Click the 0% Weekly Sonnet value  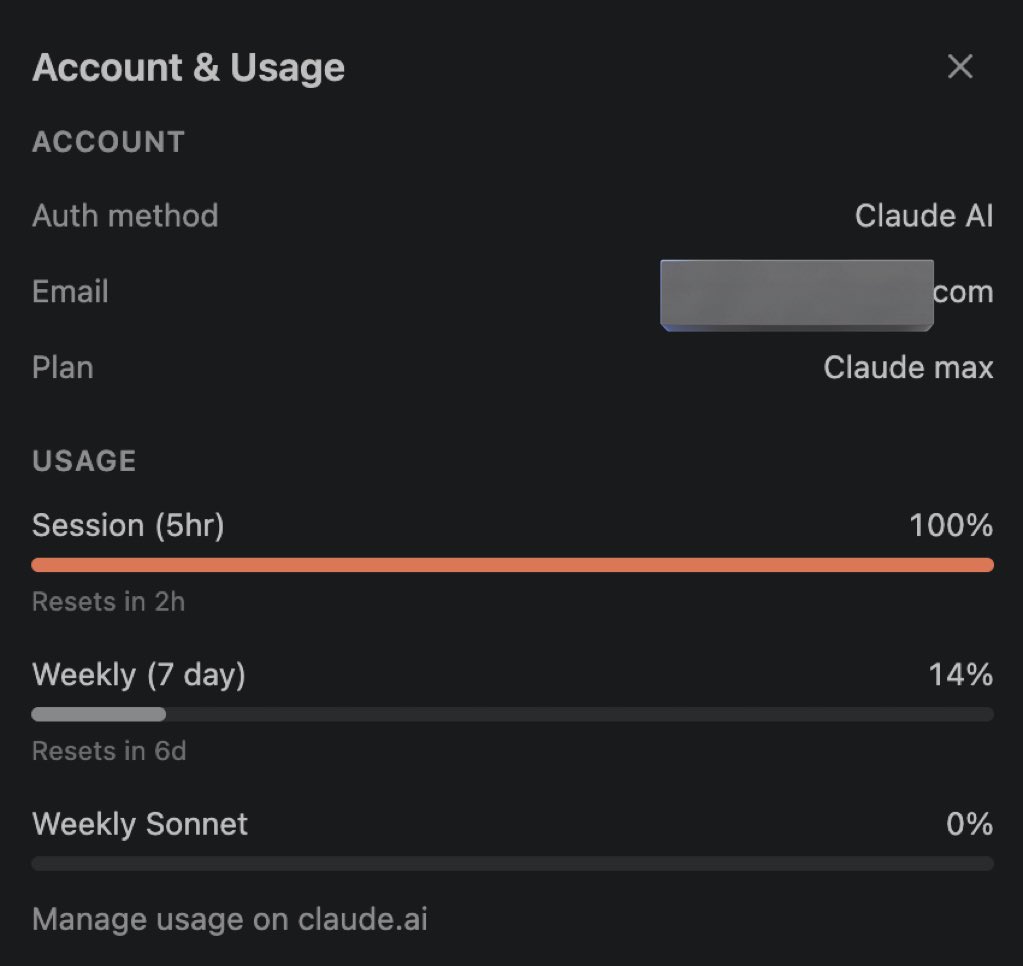point(969,824)
